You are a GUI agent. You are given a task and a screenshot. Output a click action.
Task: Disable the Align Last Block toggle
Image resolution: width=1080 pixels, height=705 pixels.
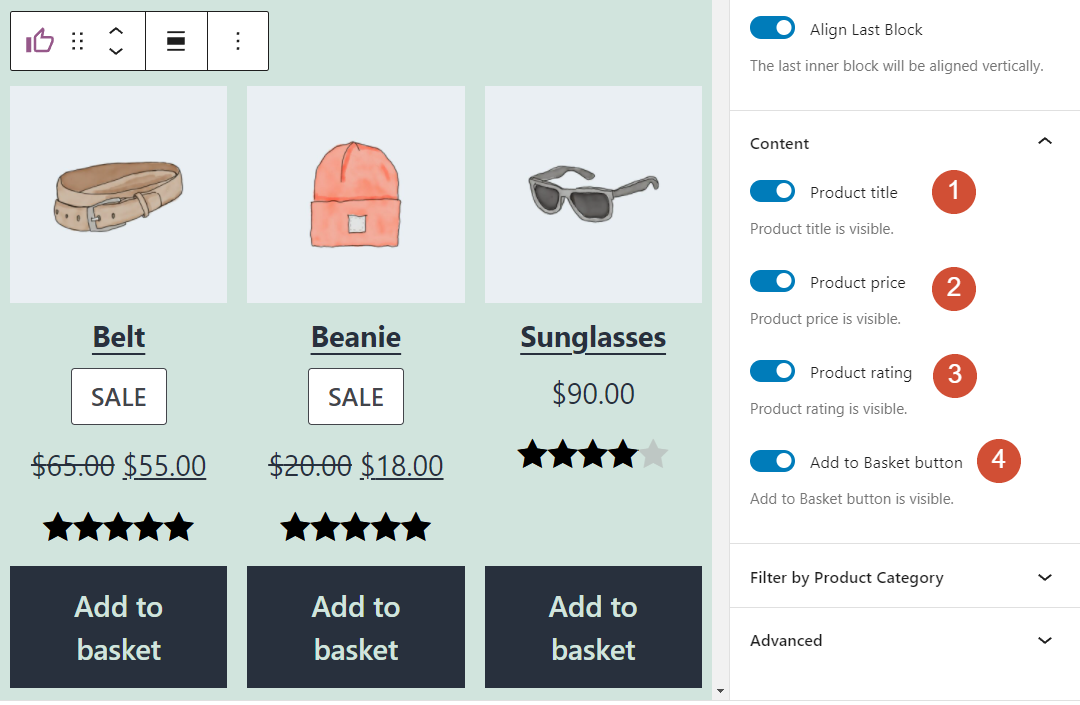pyautogui.click(x=772, y=28)
